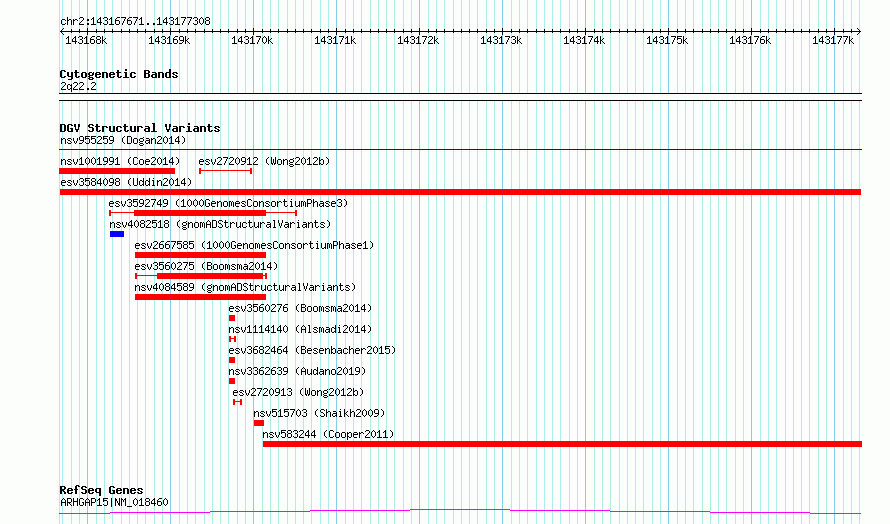Open the esv3584098 (Uddin2014) label
This screenshot has width=890, height=524.
(126, 182)
